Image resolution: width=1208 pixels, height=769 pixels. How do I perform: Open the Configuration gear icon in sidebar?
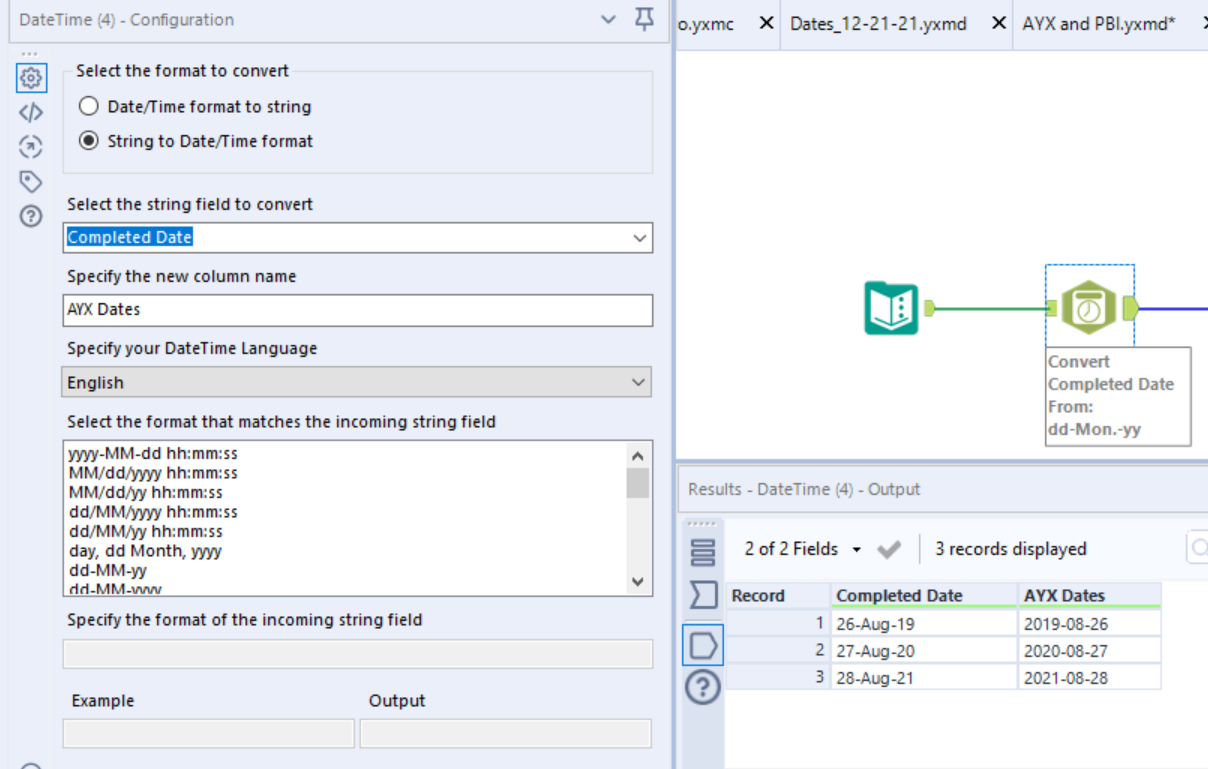click(x=31, y=78)
